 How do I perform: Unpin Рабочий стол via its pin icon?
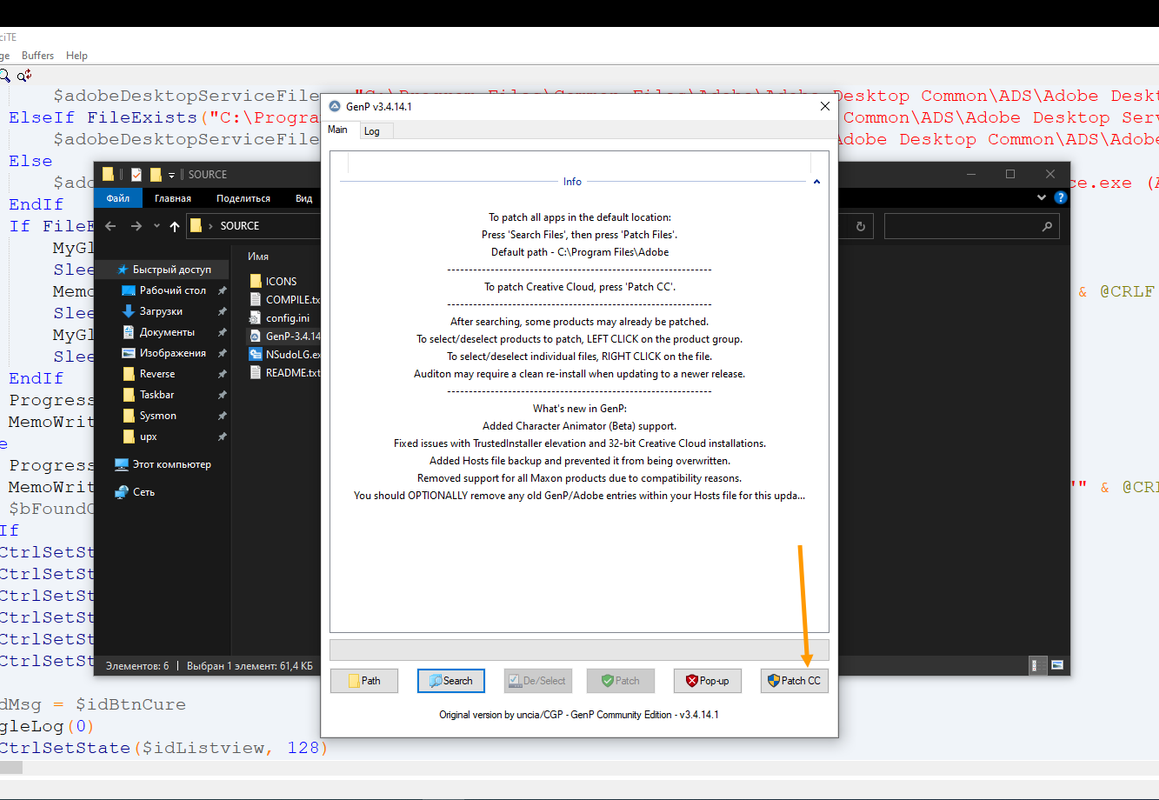coord(222,291)
